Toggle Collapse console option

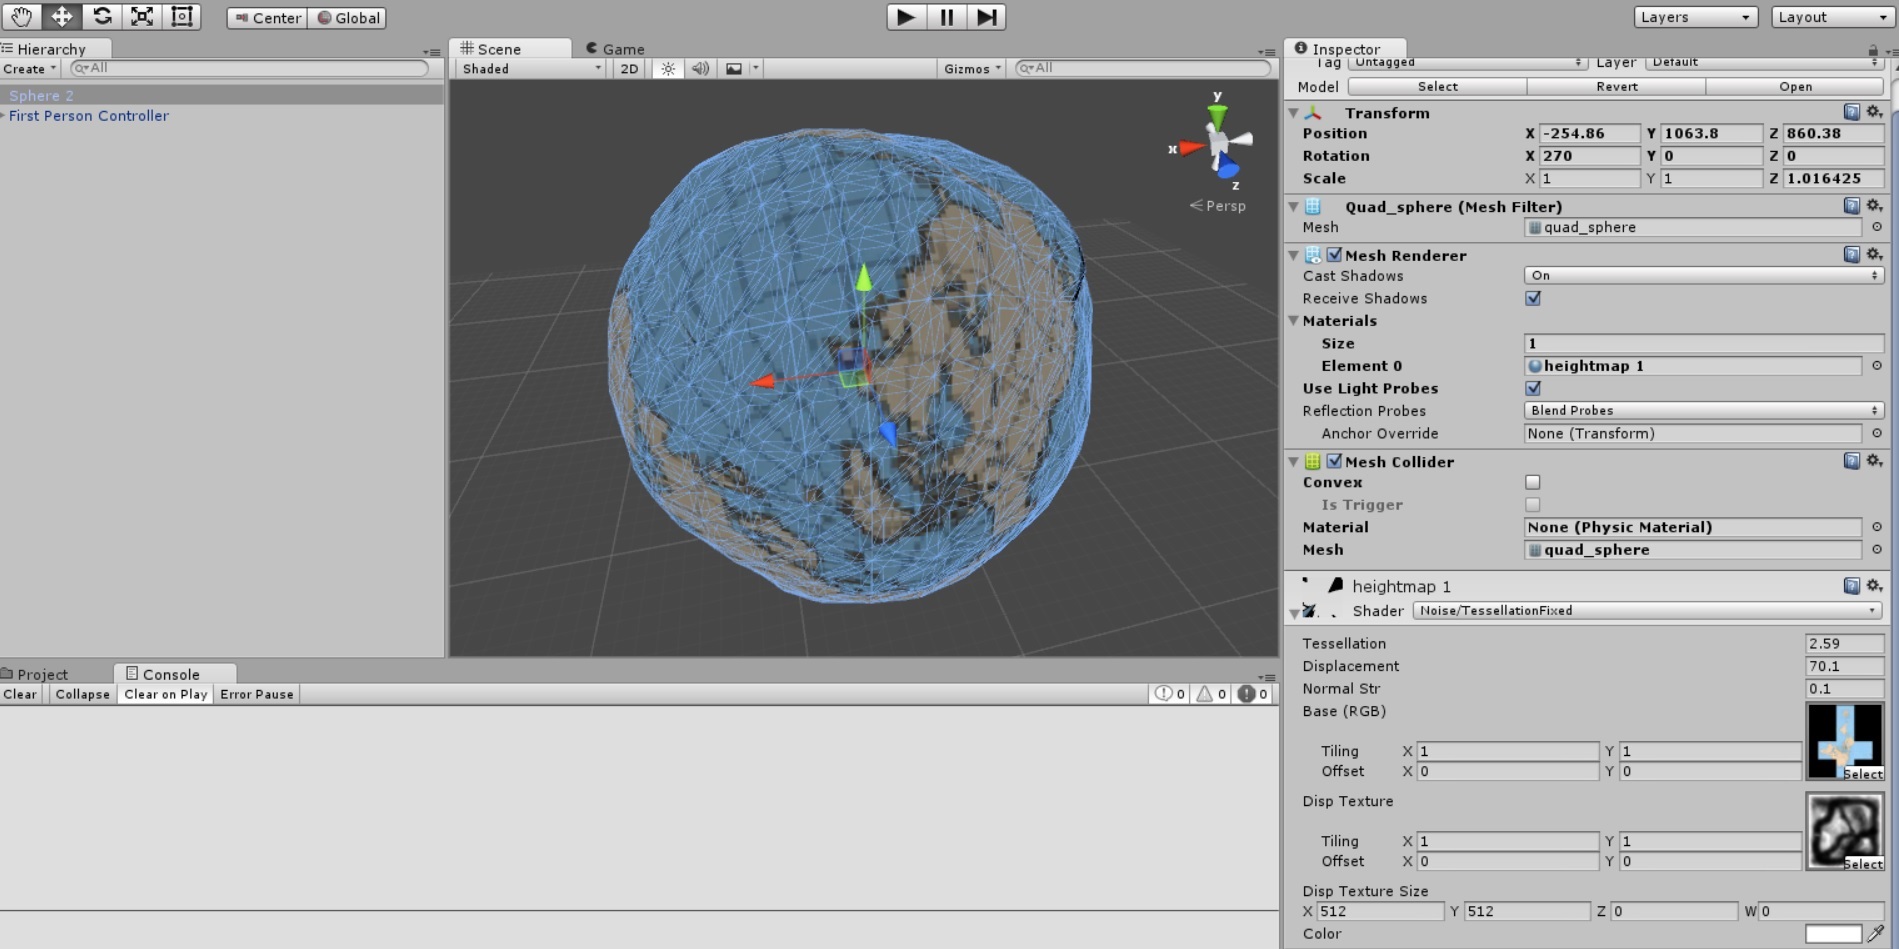point(82,694)
